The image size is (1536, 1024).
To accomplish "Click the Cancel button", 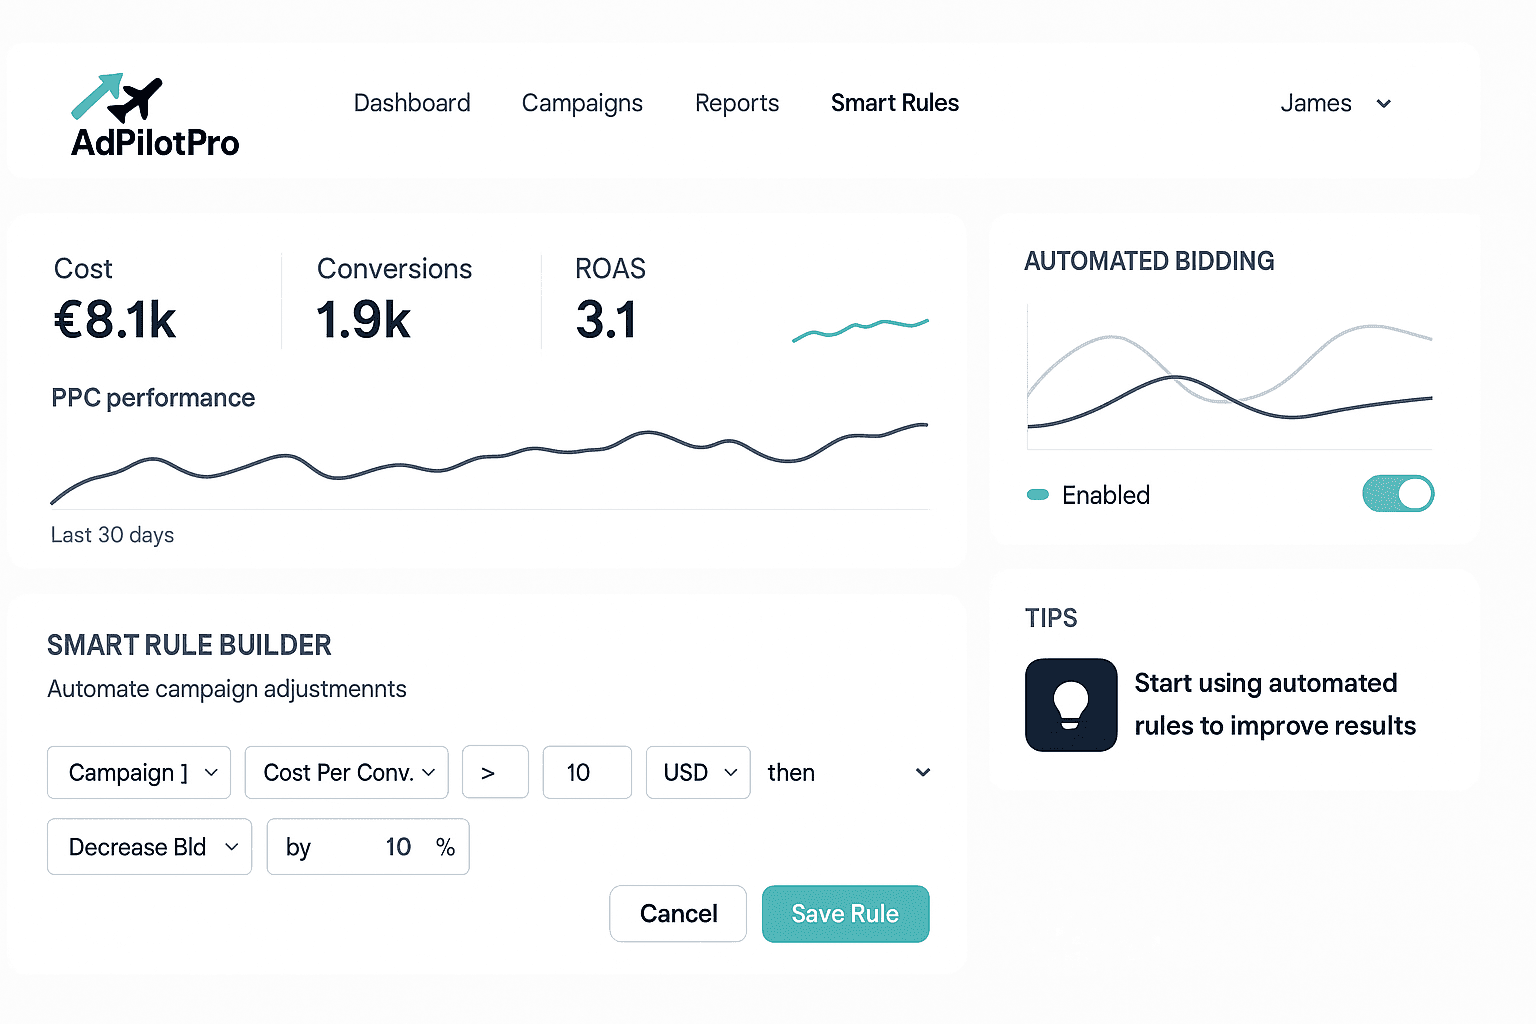I will tap(678, 914).
